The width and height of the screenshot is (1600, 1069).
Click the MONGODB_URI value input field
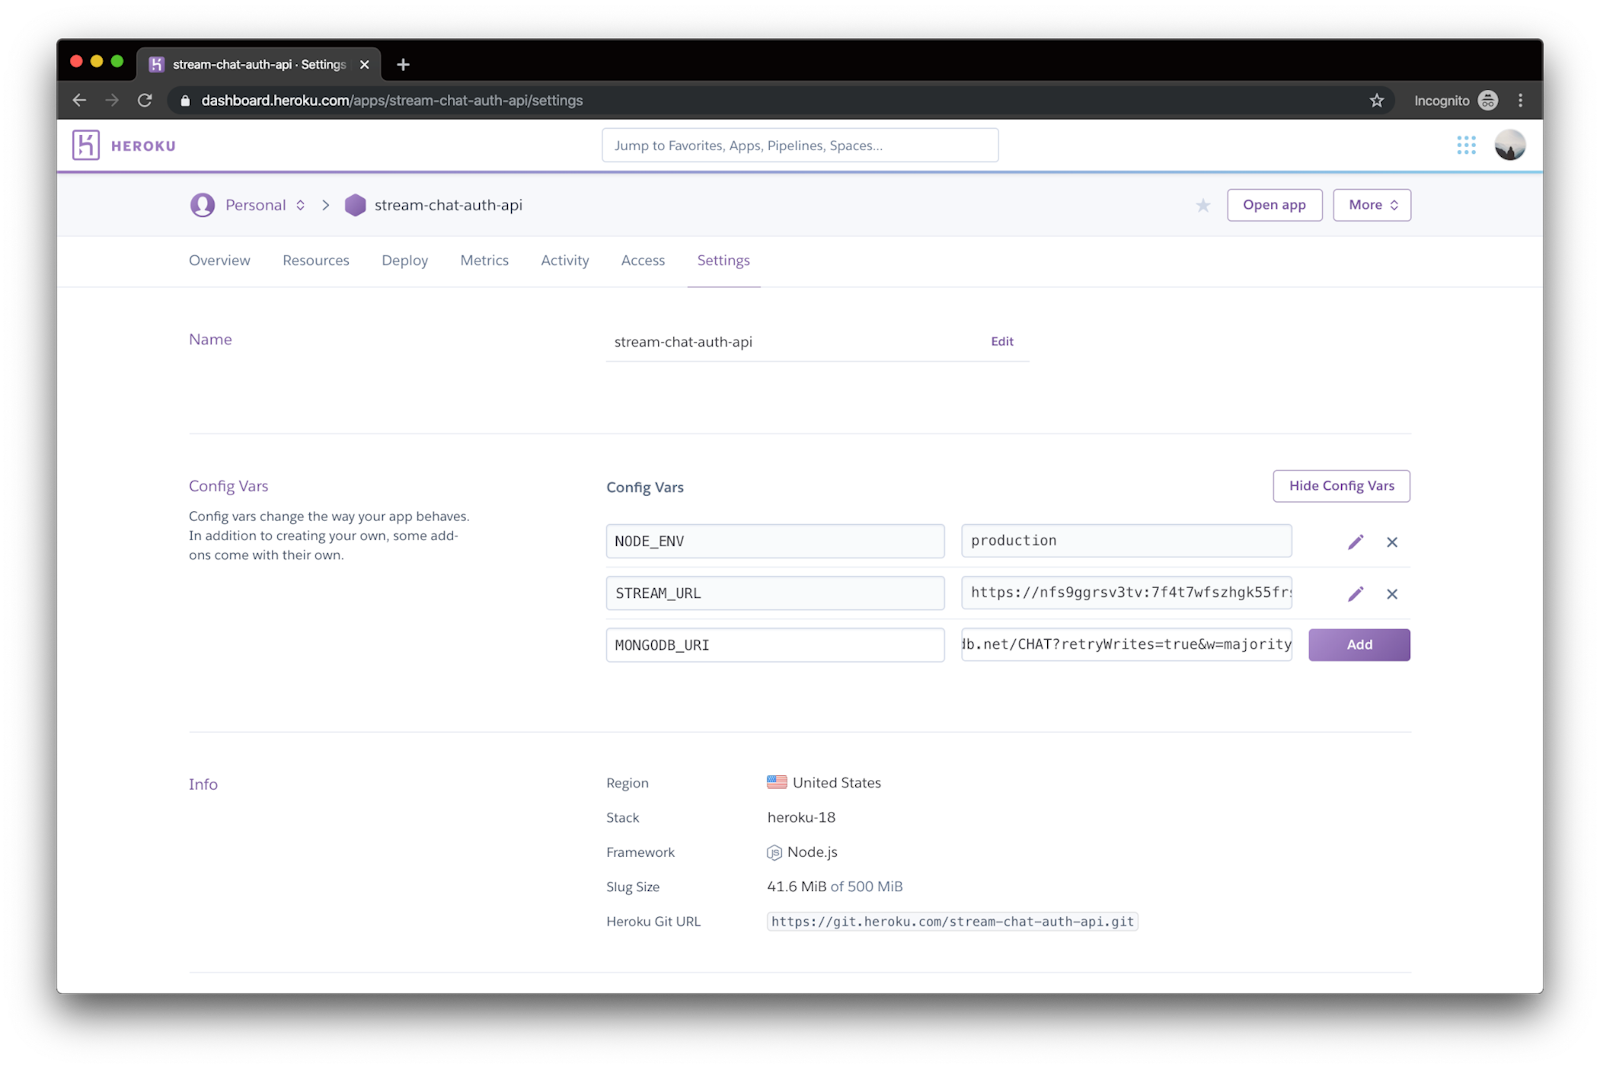tap(1126, 644)
